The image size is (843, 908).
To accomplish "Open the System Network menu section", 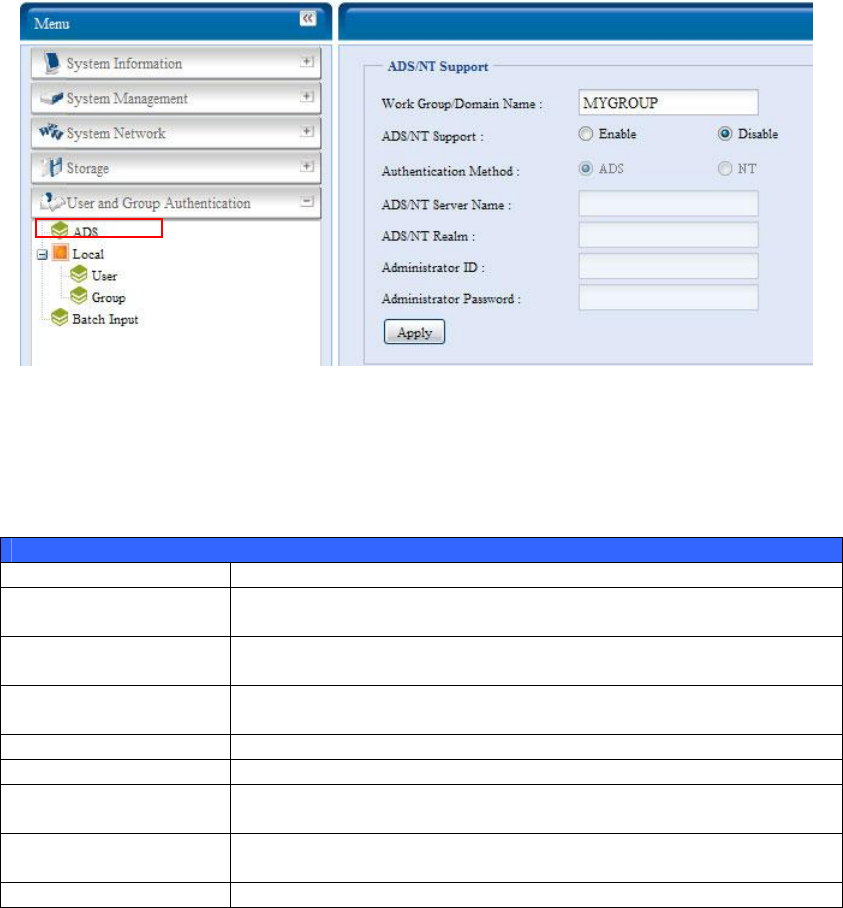I will [x=176, y=133].
